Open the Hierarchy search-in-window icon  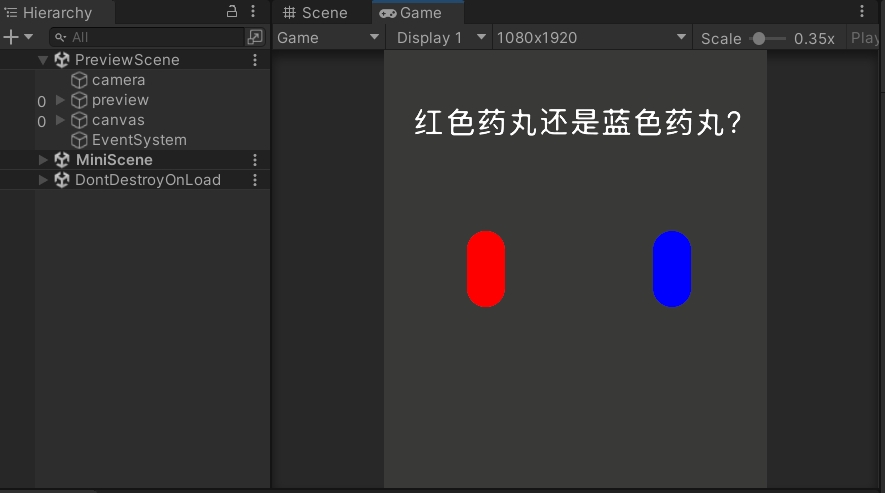tap(255, 37)
